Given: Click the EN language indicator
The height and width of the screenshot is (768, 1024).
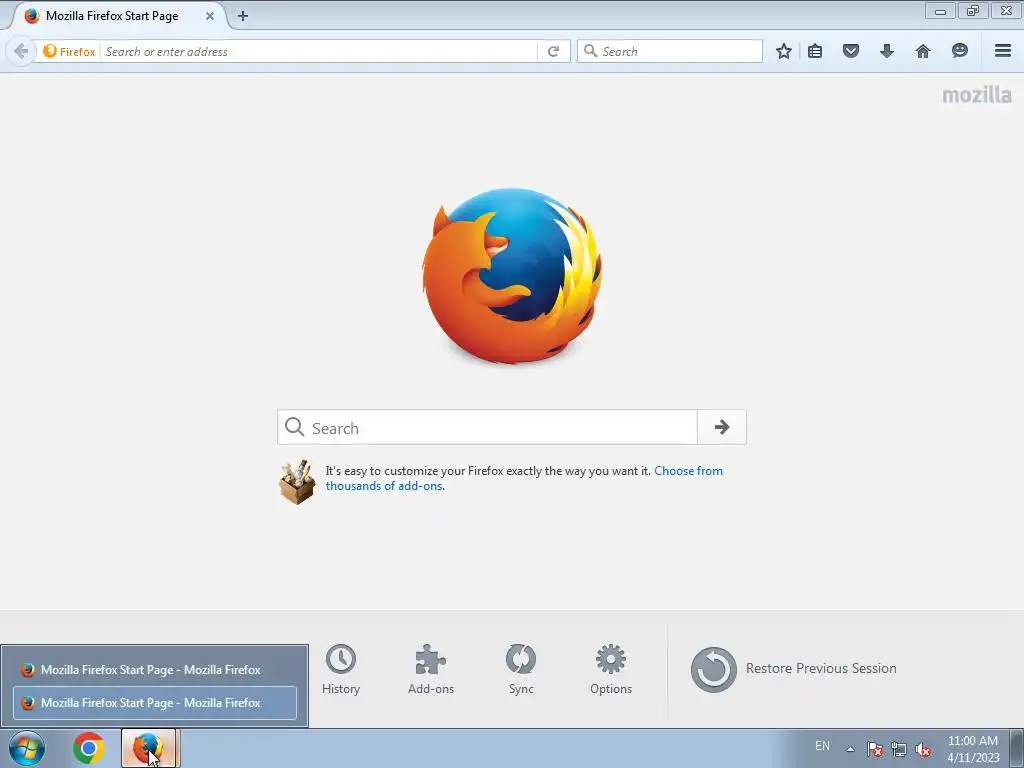Looking at the screenshot, I should pos(822,746).
